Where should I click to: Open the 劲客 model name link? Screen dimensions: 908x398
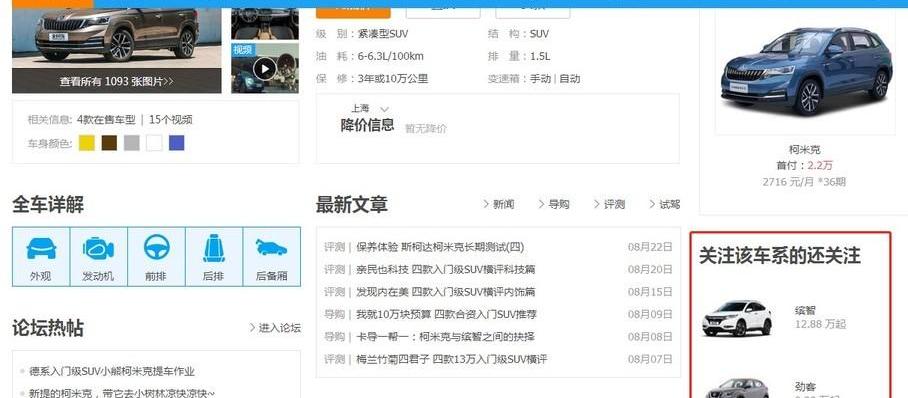pos(806,386)
